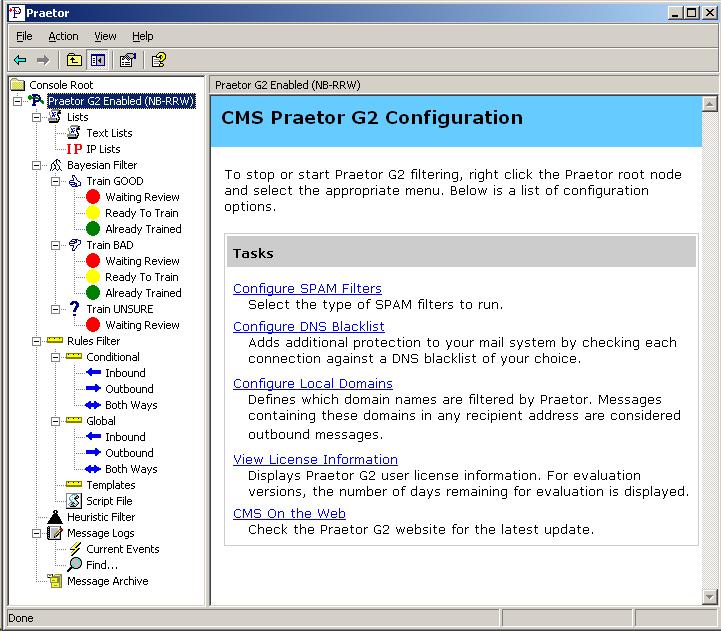
Task: Click Both Ways arrow icon under Conditional
Action: click(93, 405)
